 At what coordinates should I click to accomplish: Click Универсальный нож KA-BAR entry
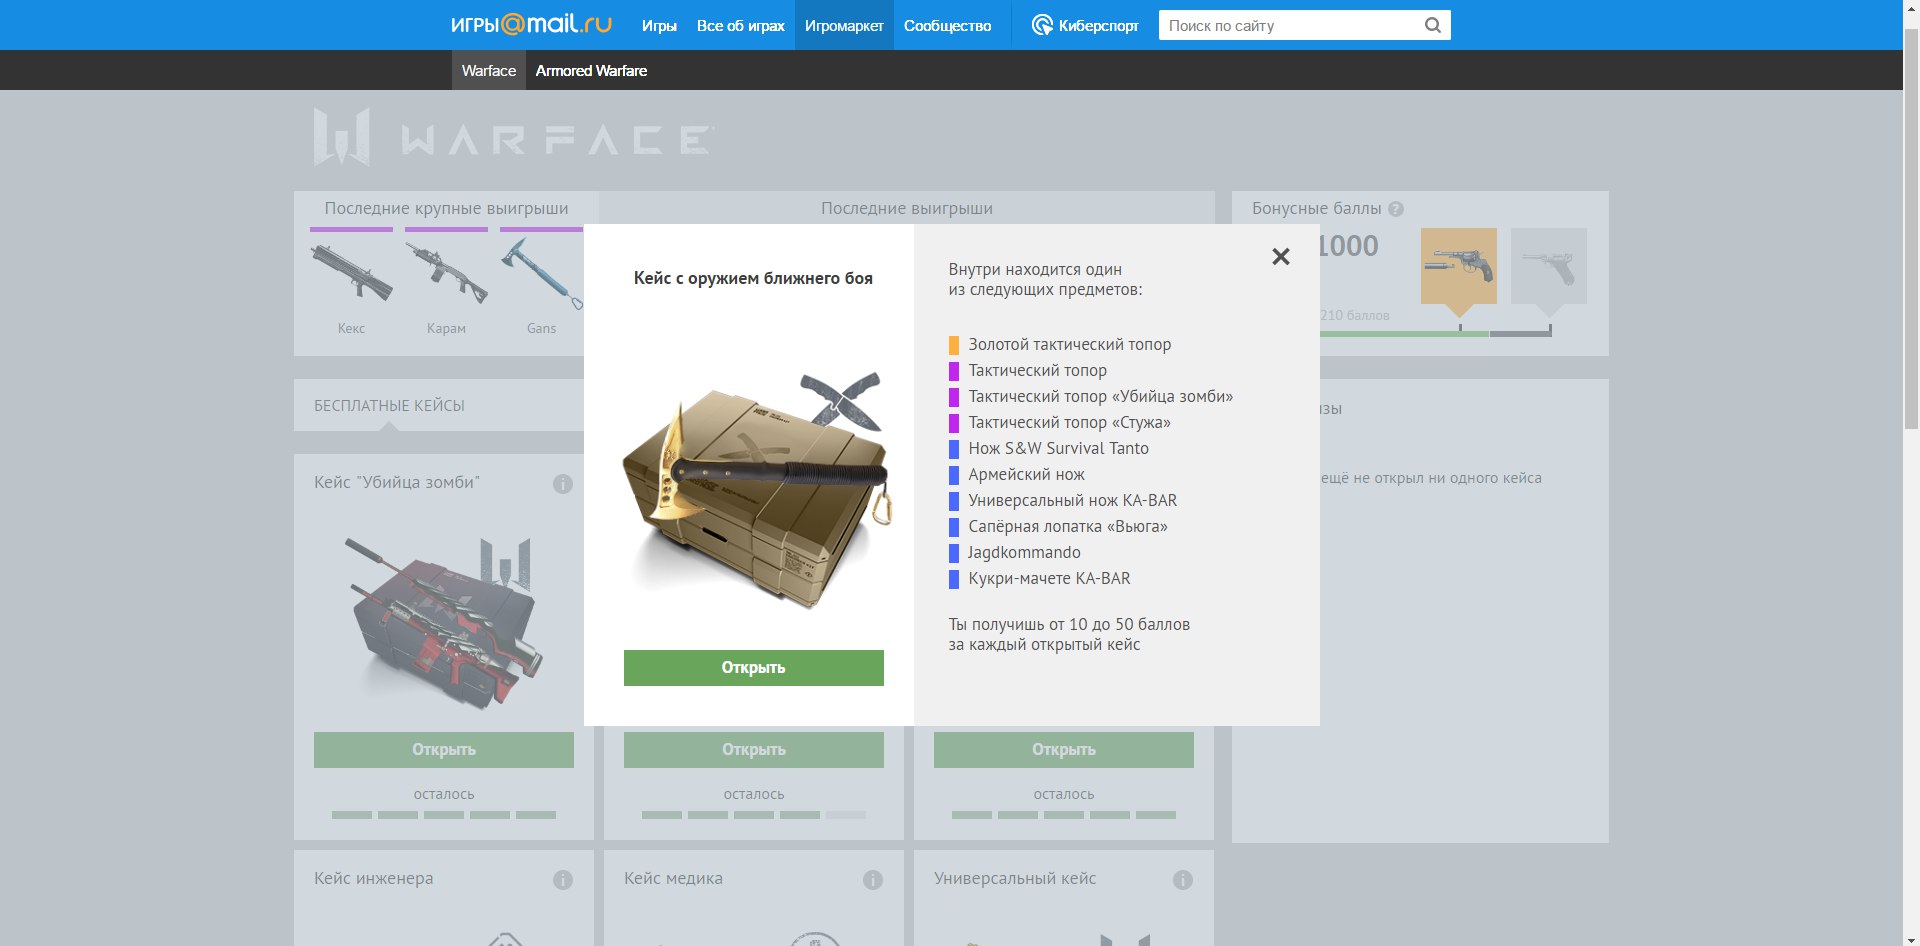pos(1072,500)
